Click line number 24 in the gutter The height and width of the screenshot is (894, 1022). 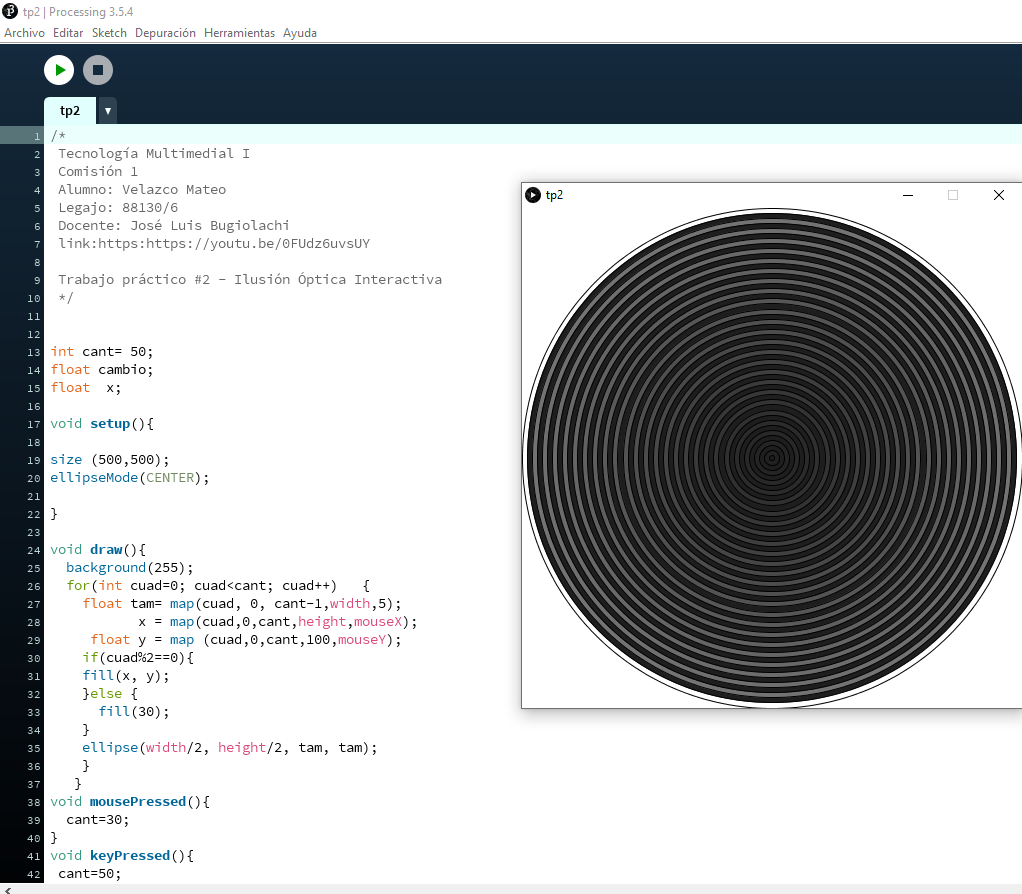click(35, 550)
